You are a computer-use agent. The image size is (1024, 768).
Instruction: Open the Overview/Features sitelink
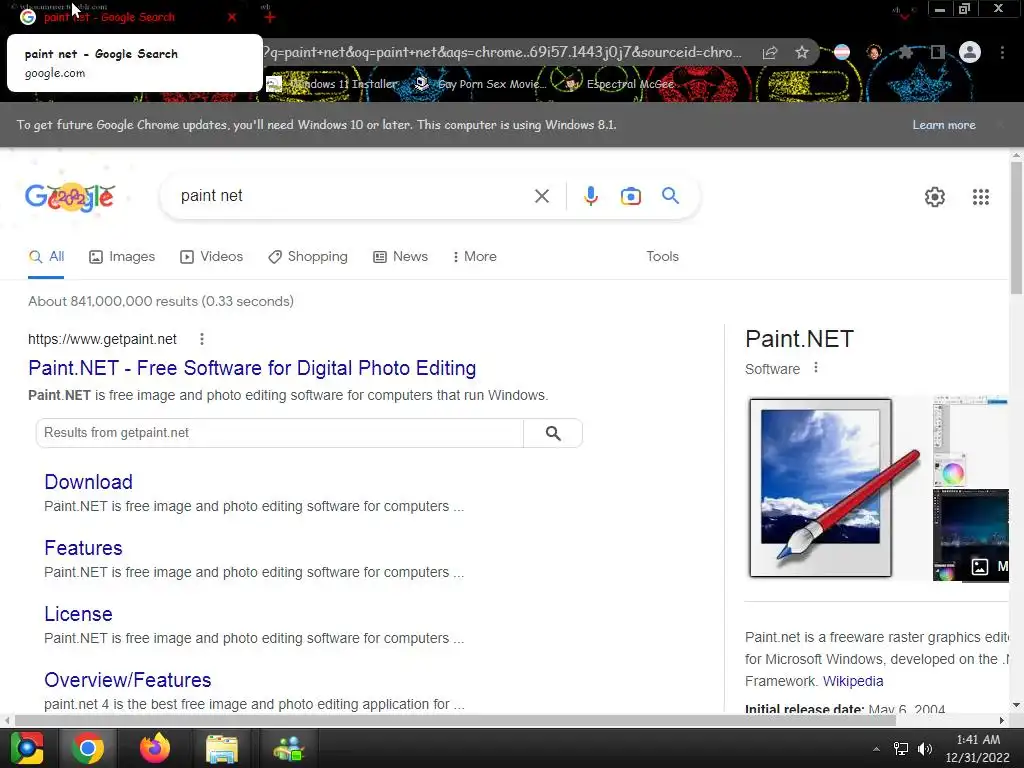[x=127, y=680]
